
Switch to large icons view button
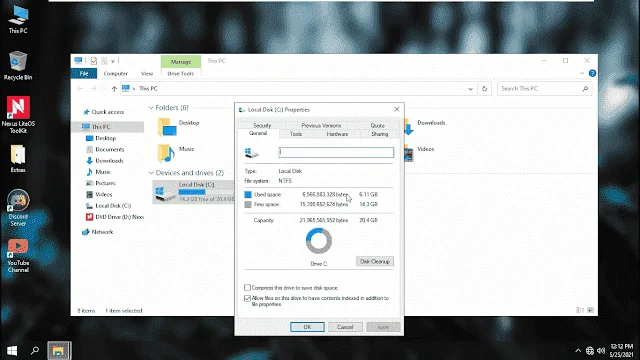[x=590, y=311]
